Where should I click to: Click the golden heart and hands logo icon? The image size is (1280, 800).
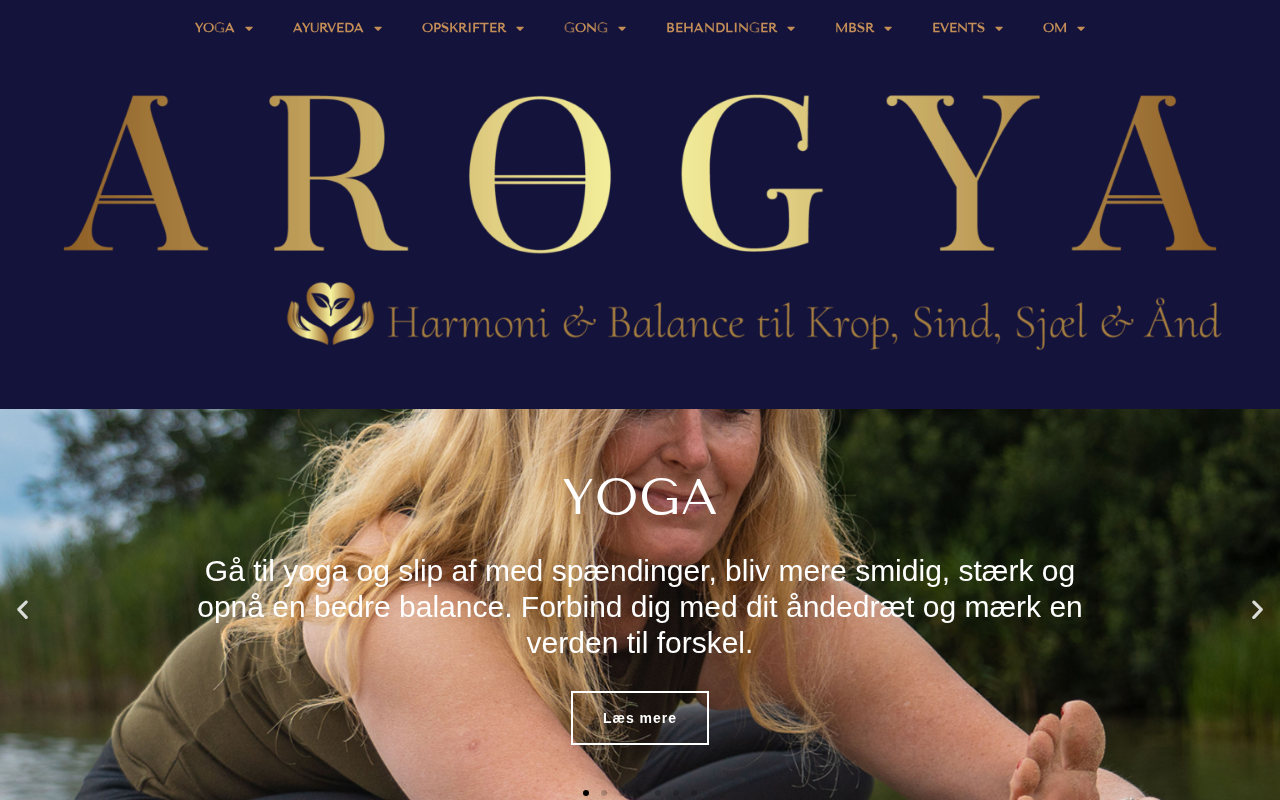coord(331,314)
